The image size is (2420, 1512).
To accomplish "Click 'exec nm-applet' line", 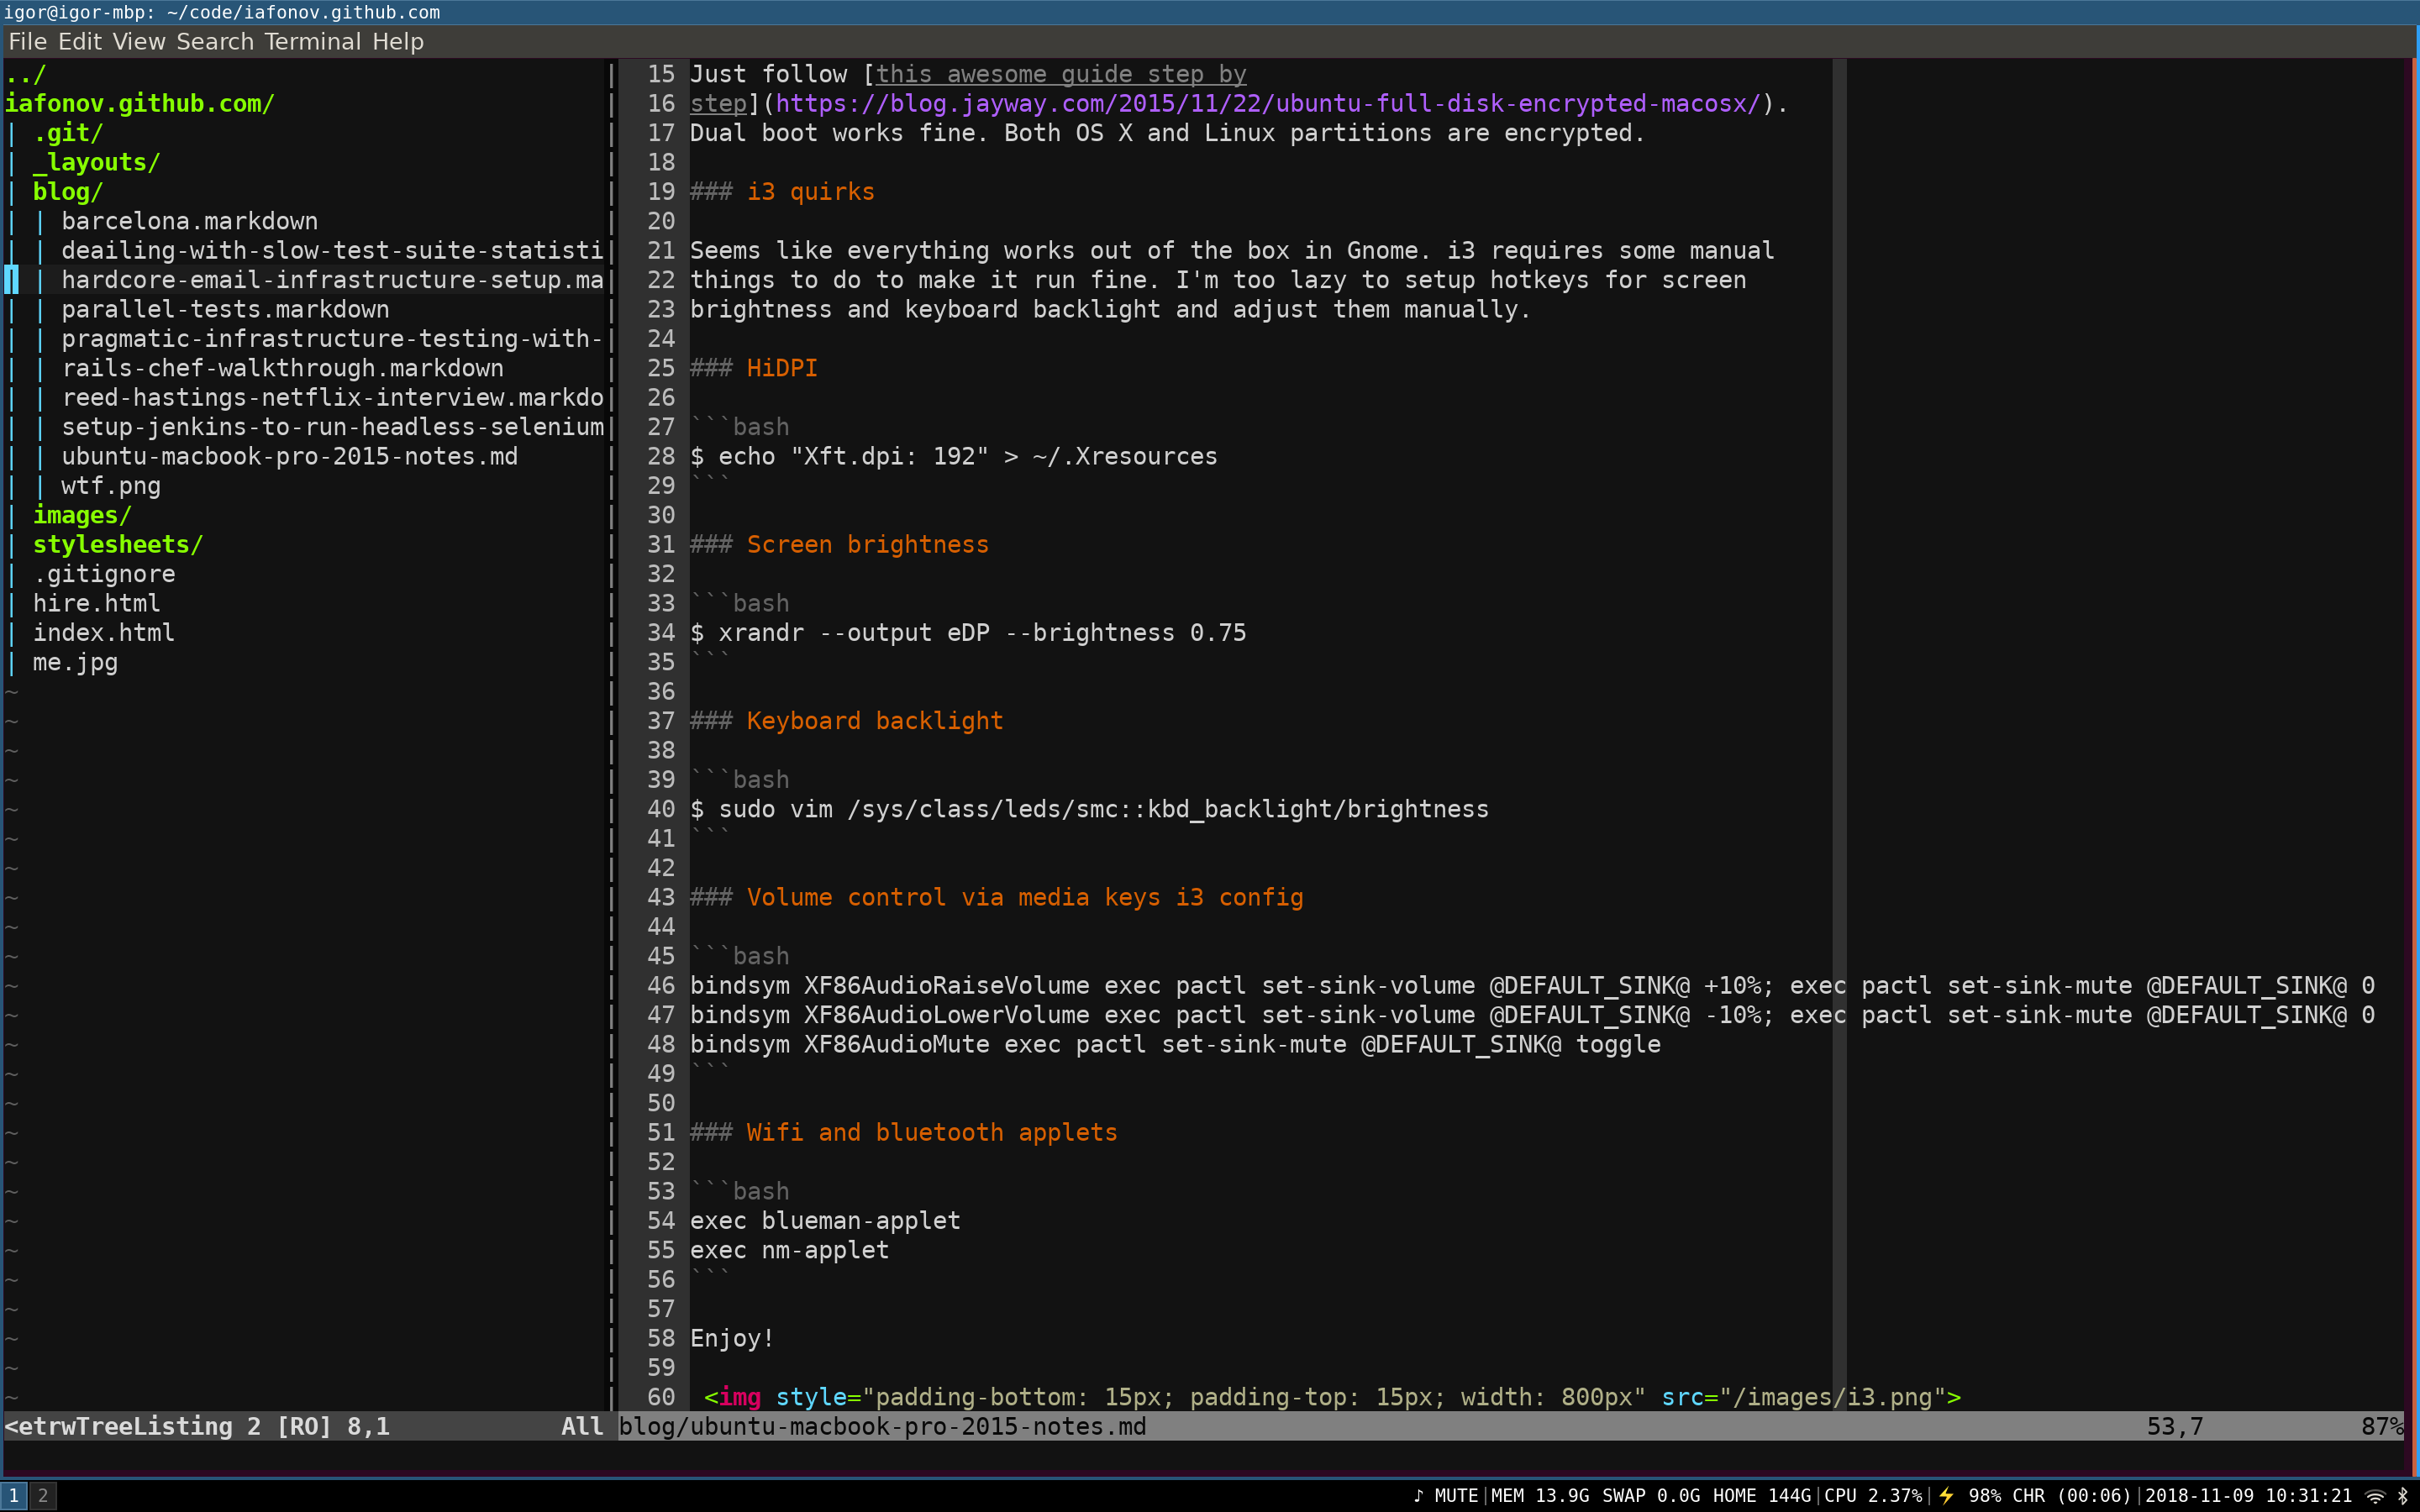I will [789, 1251].
